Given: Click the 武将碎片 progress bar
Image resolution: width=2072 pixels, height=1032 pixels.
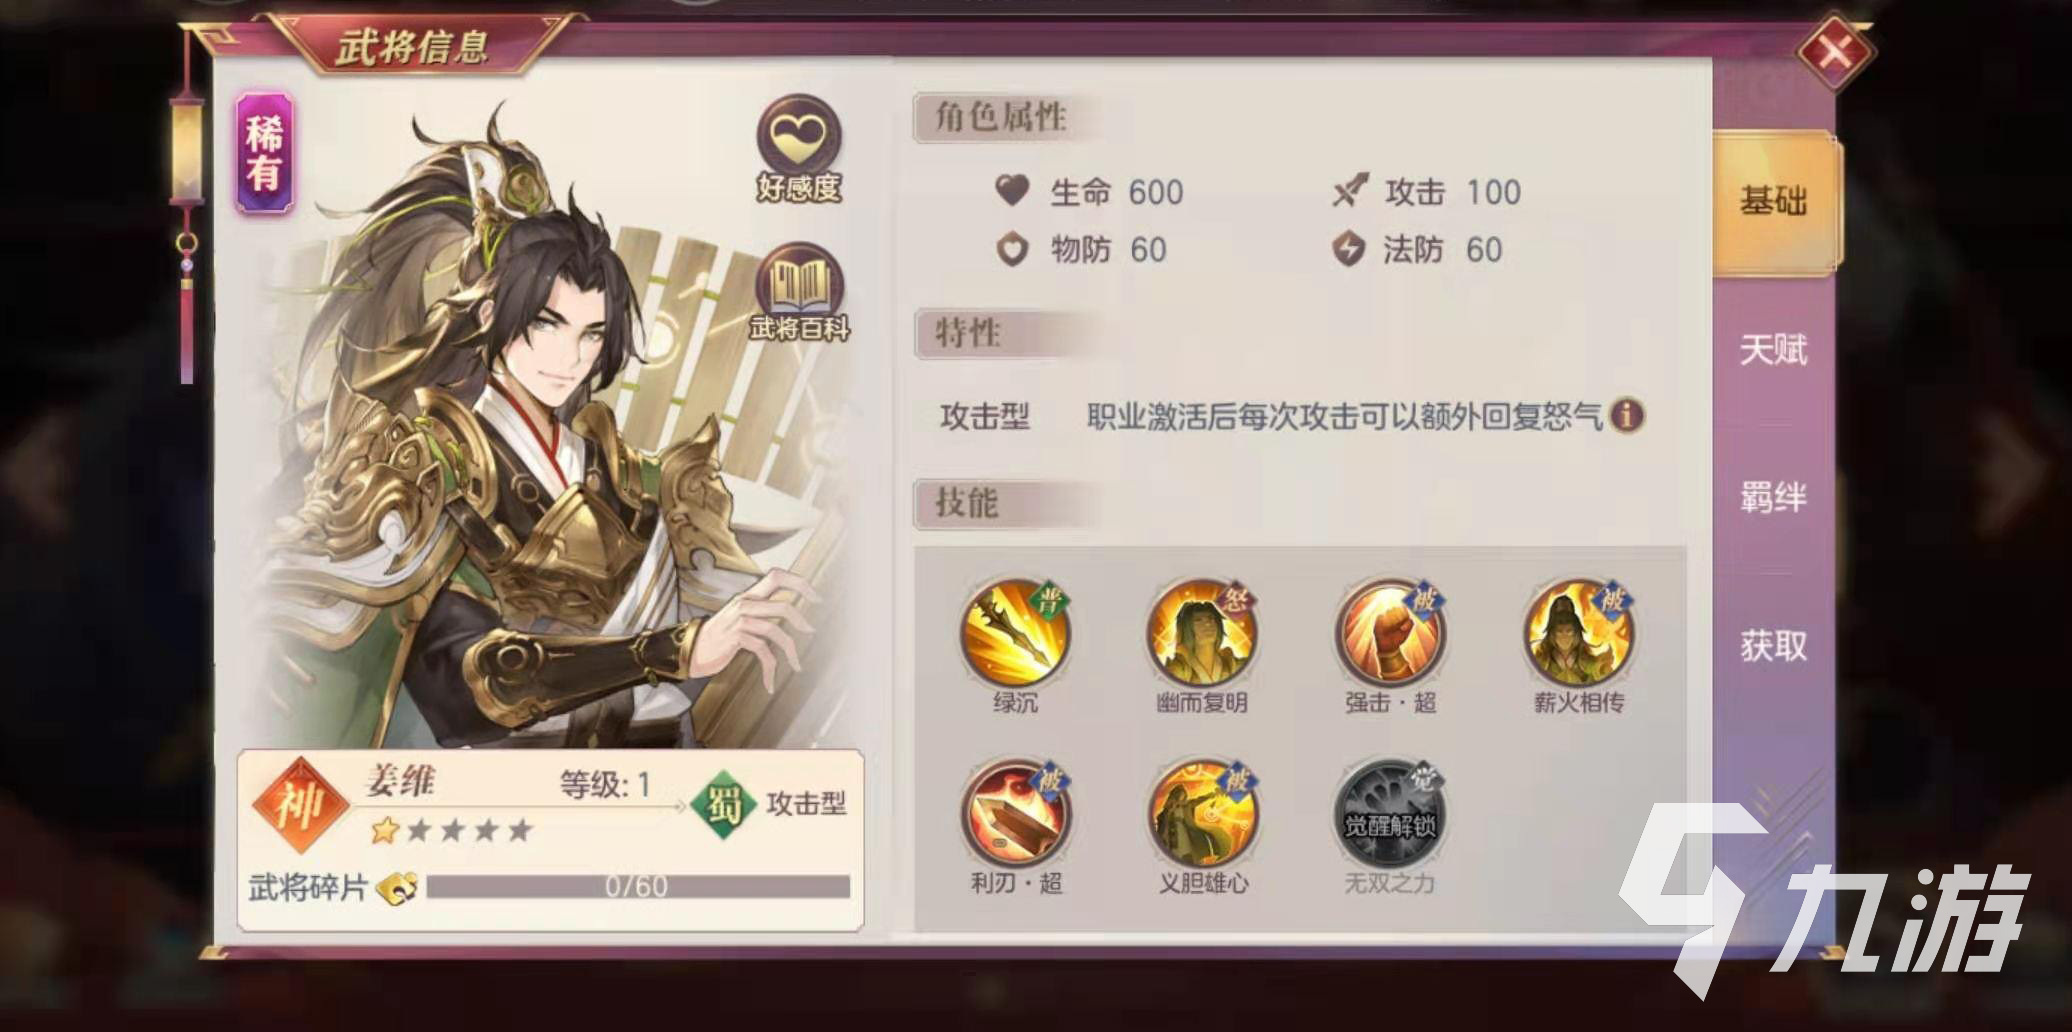Looking at the screenshot, I should click(638, 886).
